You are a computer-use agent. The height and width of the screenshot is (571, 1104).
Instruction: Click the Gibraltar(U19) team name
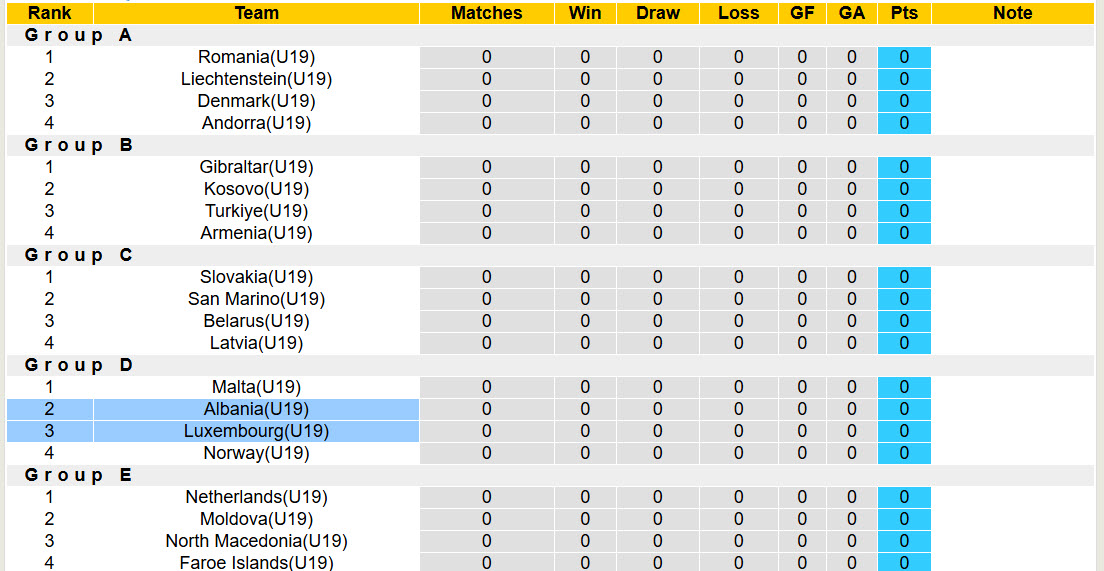[x=256, y=167]
